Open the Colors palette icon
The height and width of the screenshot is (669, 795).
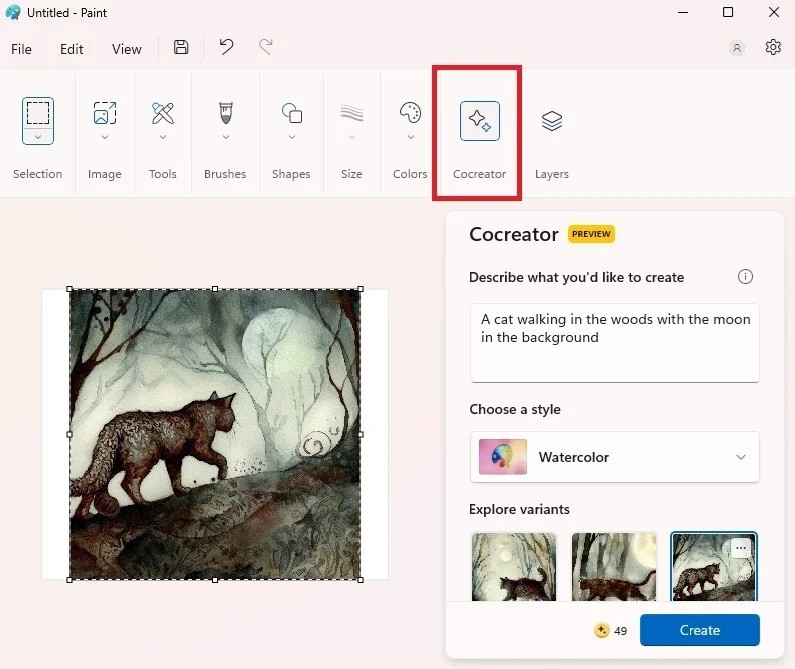click(x=410, y=113)
